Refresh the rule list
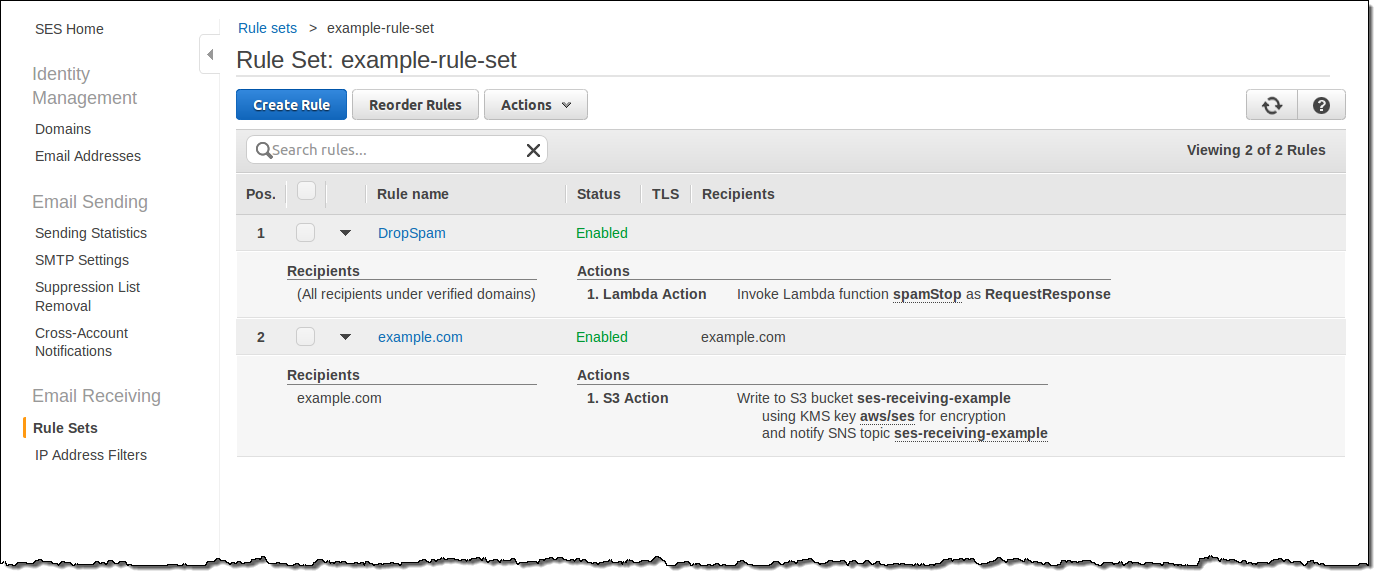The image size is (1379, 576). (1270, 104)
